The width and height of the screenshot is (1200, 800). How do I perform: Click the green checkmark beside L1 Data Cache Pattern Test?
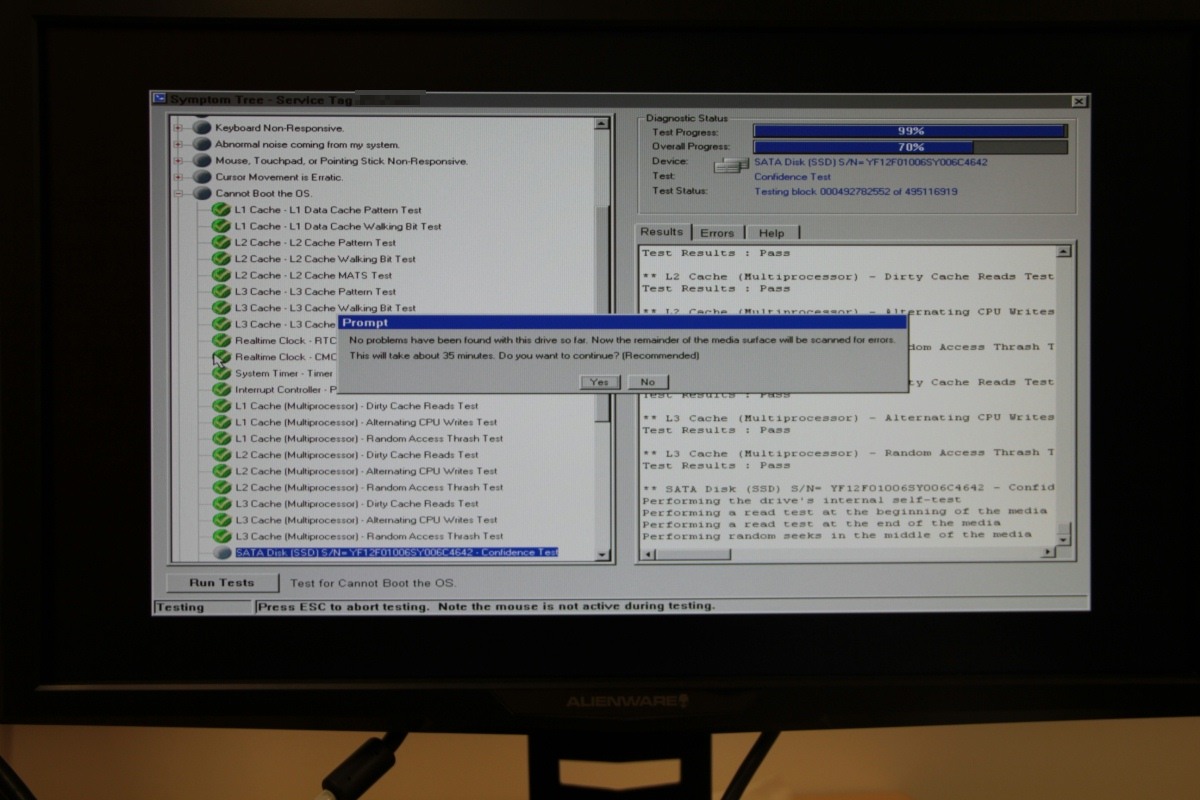221,210
